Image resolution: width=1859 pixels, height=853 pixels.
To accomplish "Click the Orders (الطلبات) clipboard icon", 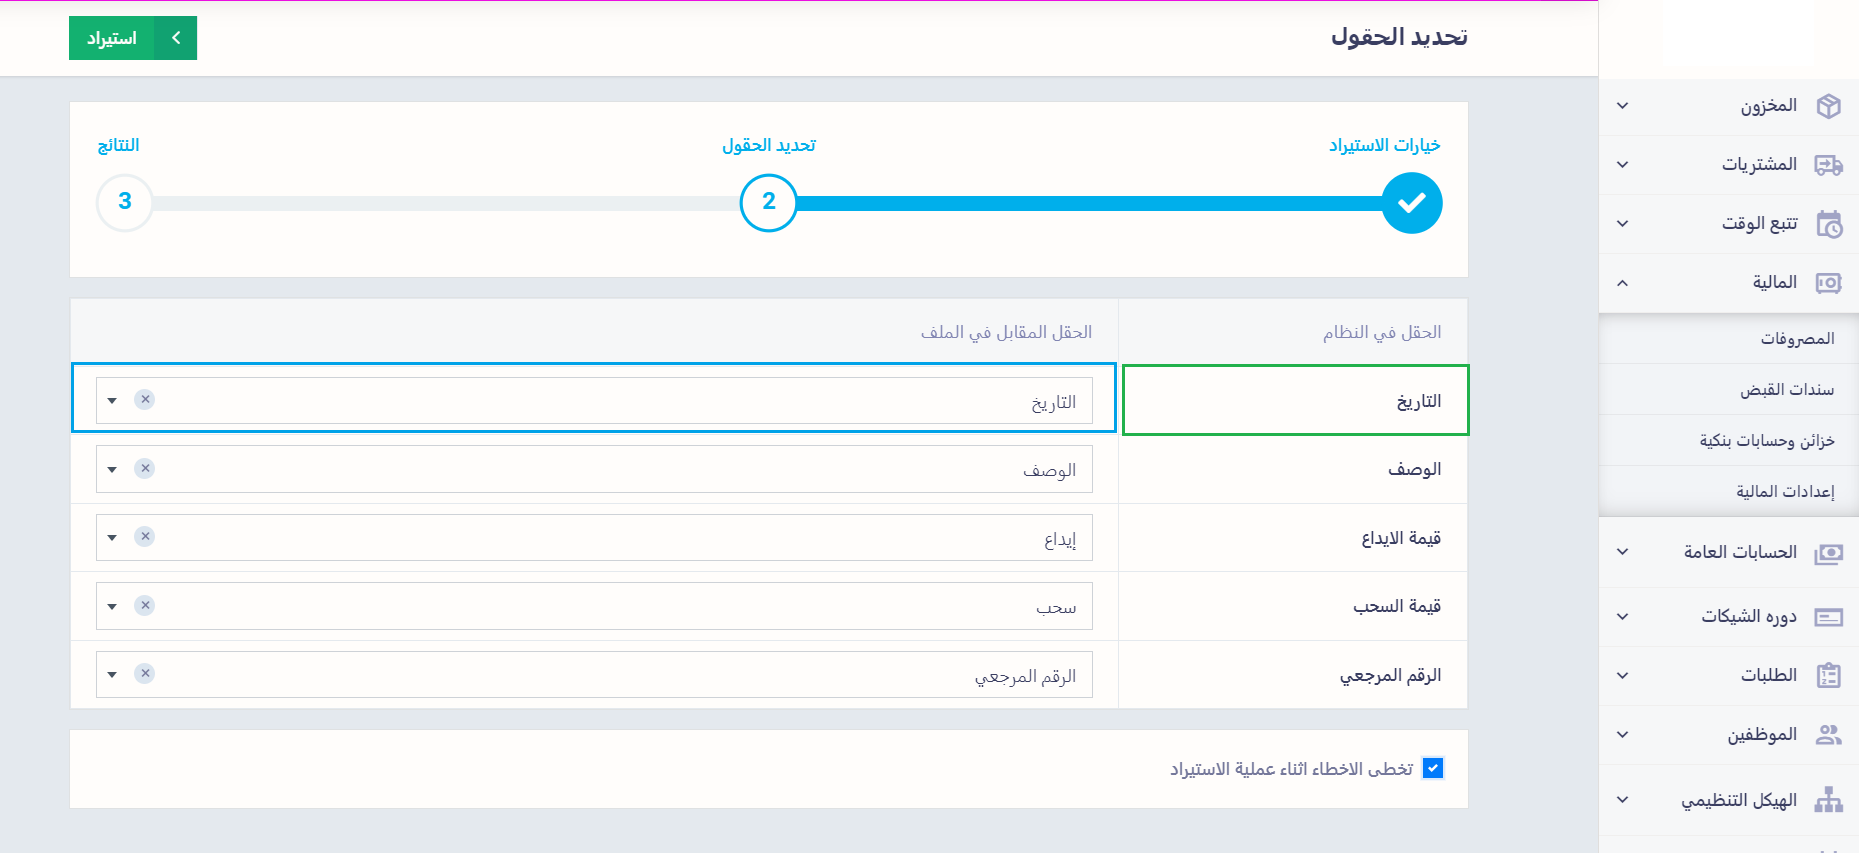I will 1828,676.
